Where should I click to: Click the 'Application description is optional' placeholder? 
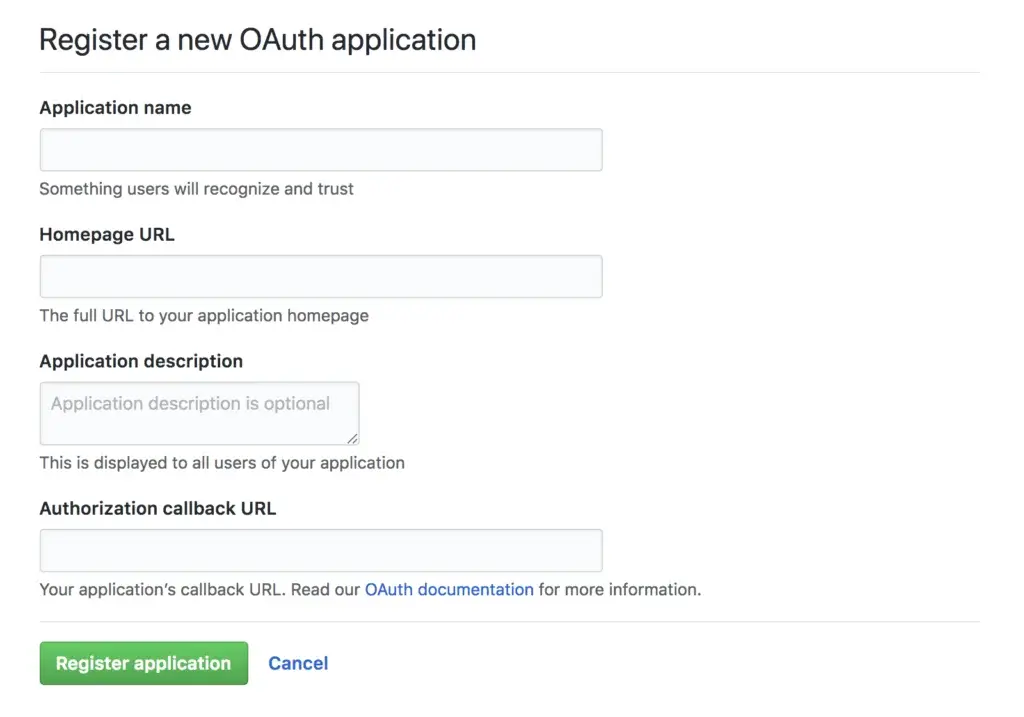pyautogui.click(x=190, y=404)
